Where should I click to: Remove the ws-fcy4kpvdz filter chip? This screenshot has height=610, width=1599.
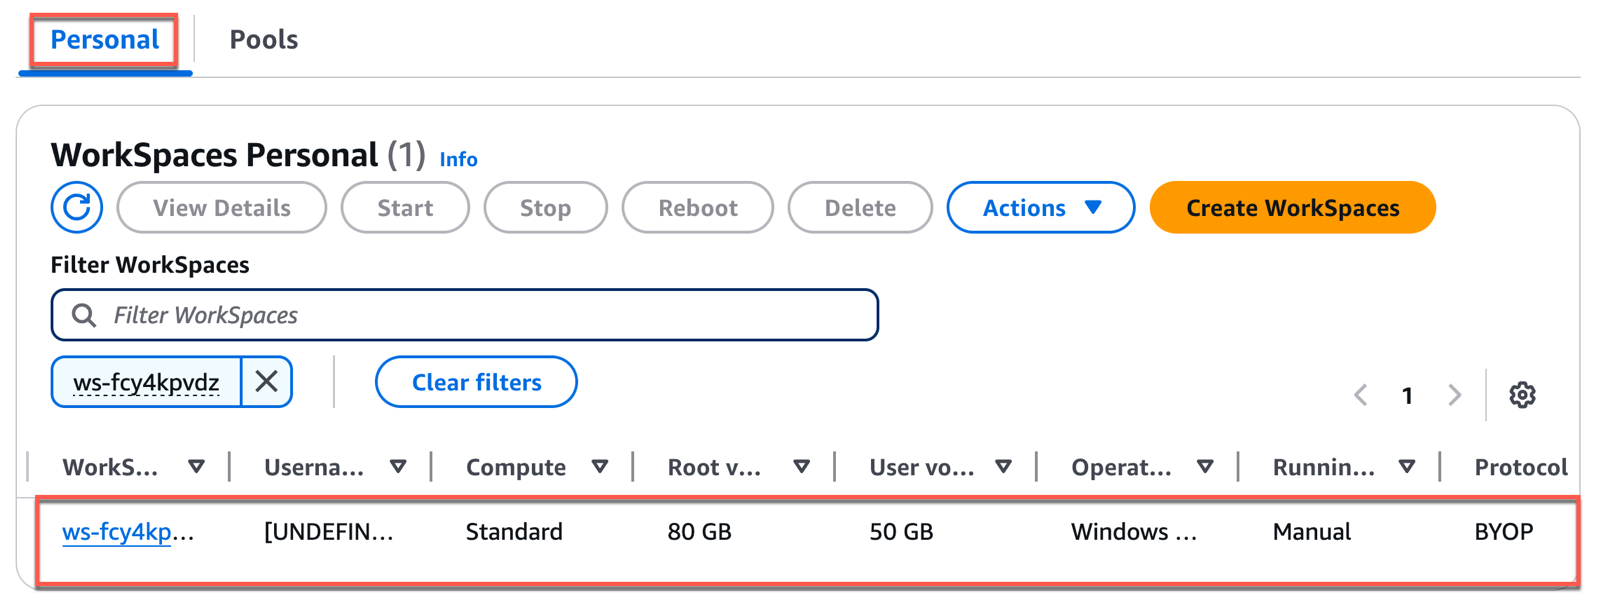pyautogui.click(x=266, y=382)
